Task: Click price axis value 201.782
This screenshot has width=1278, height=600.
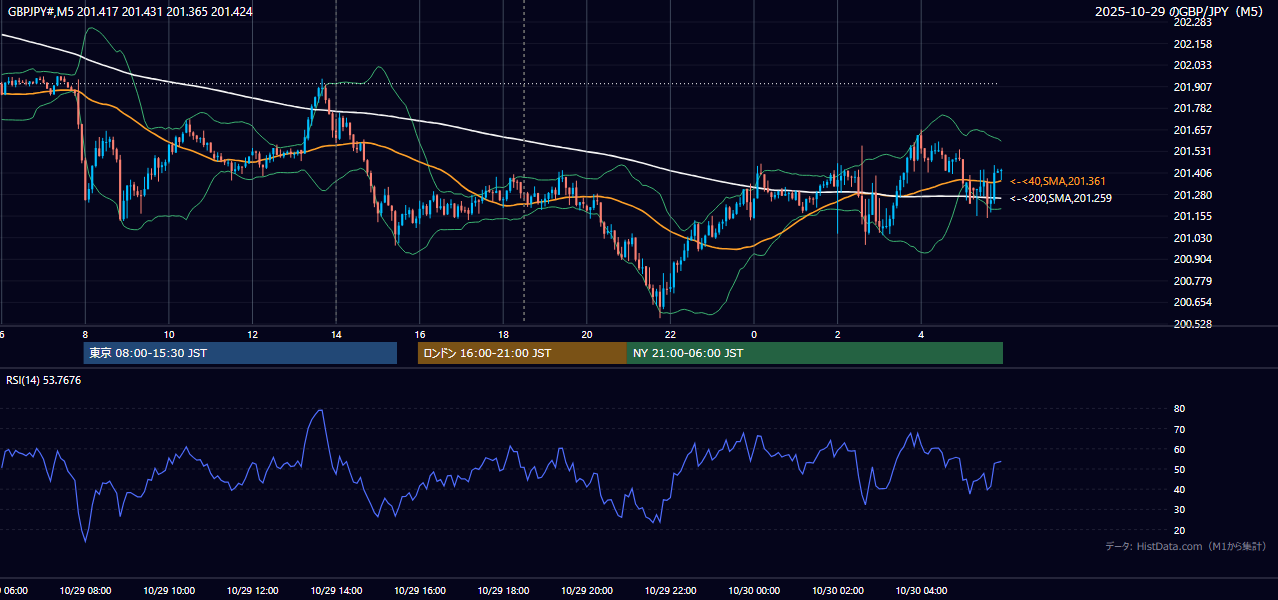Action: [1193, 108]
